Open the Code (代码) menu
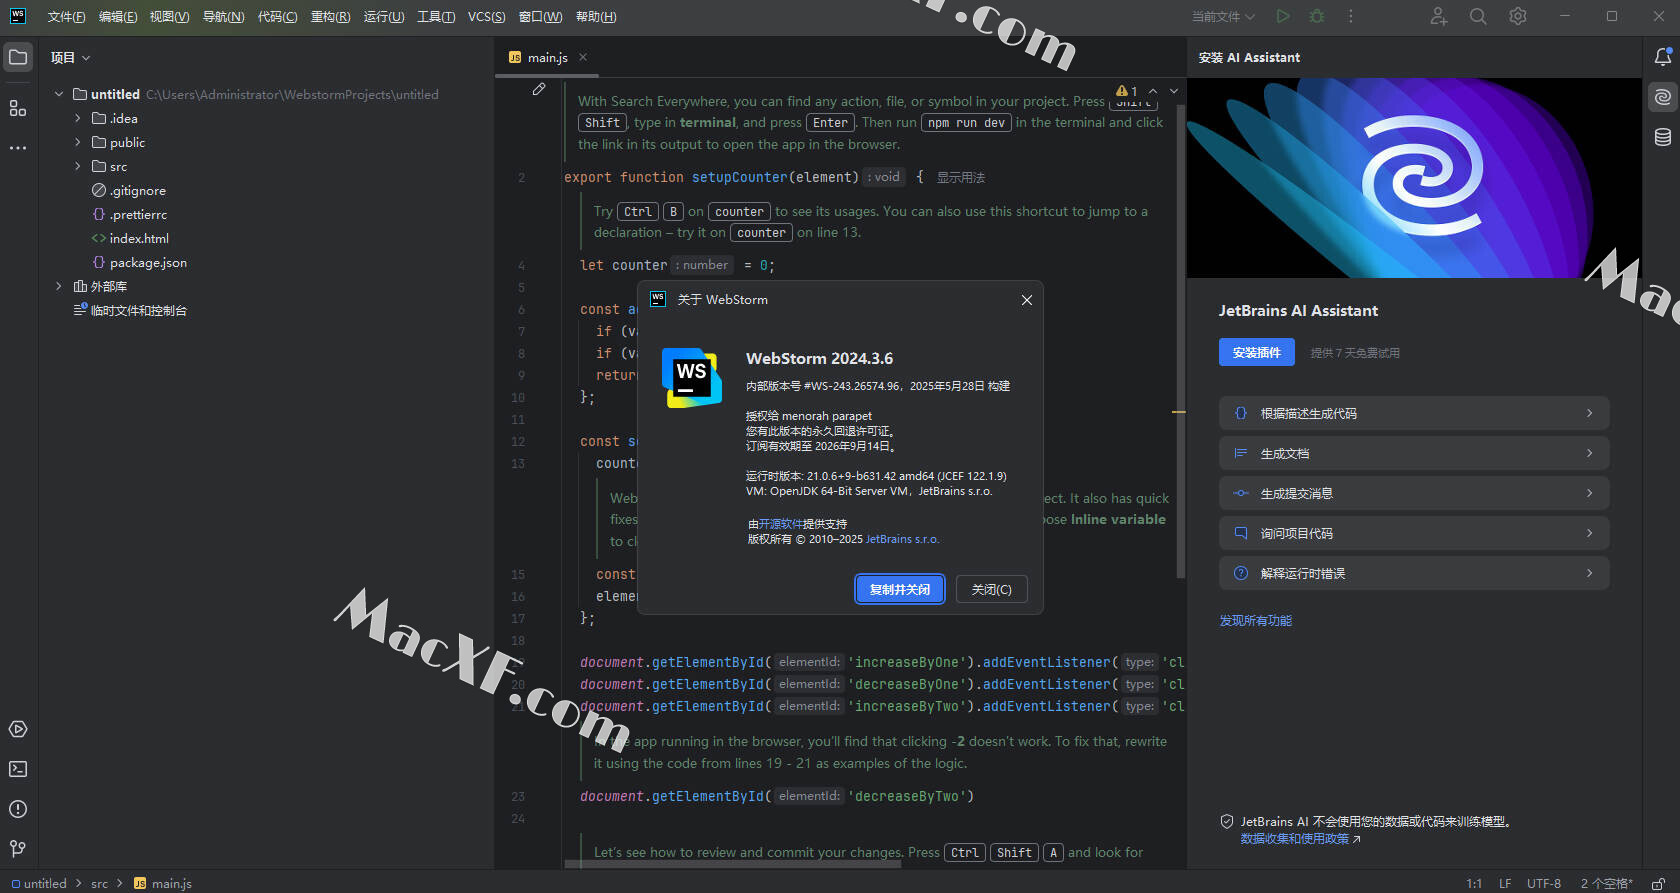The image size is (1680, 893). 277,16
